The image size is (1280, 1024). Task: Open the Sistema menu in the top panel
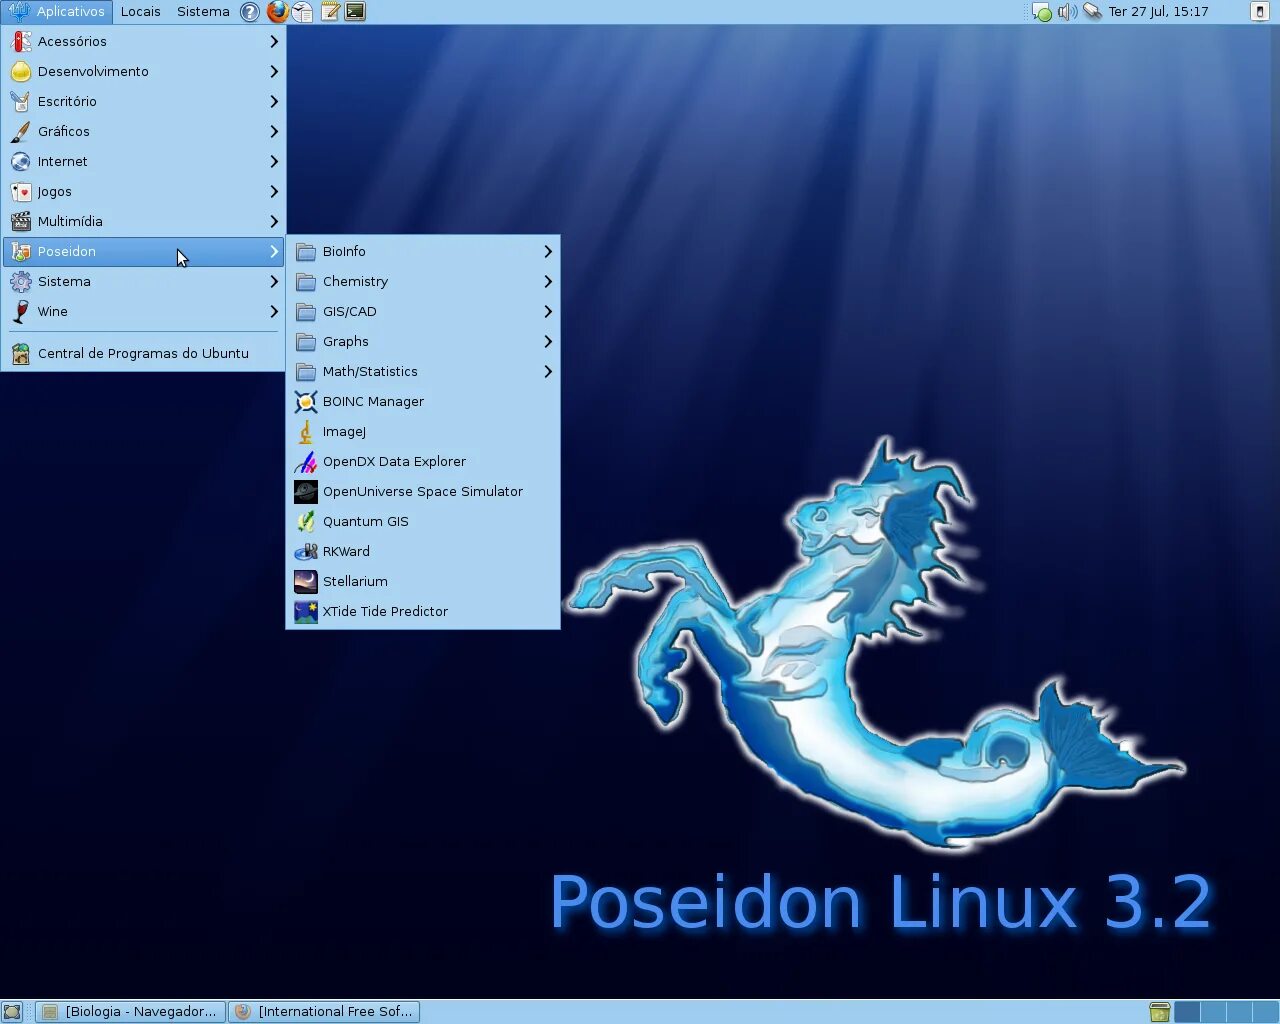click(203, 12)
